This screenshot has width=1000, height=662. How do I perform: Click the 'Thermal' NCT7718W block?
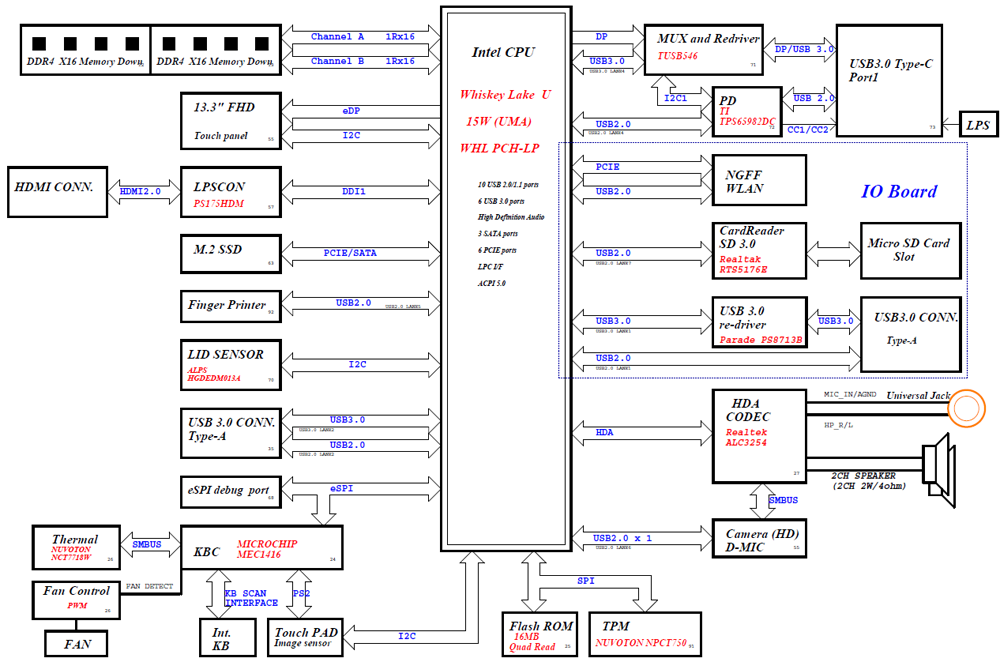click(76, 547)
